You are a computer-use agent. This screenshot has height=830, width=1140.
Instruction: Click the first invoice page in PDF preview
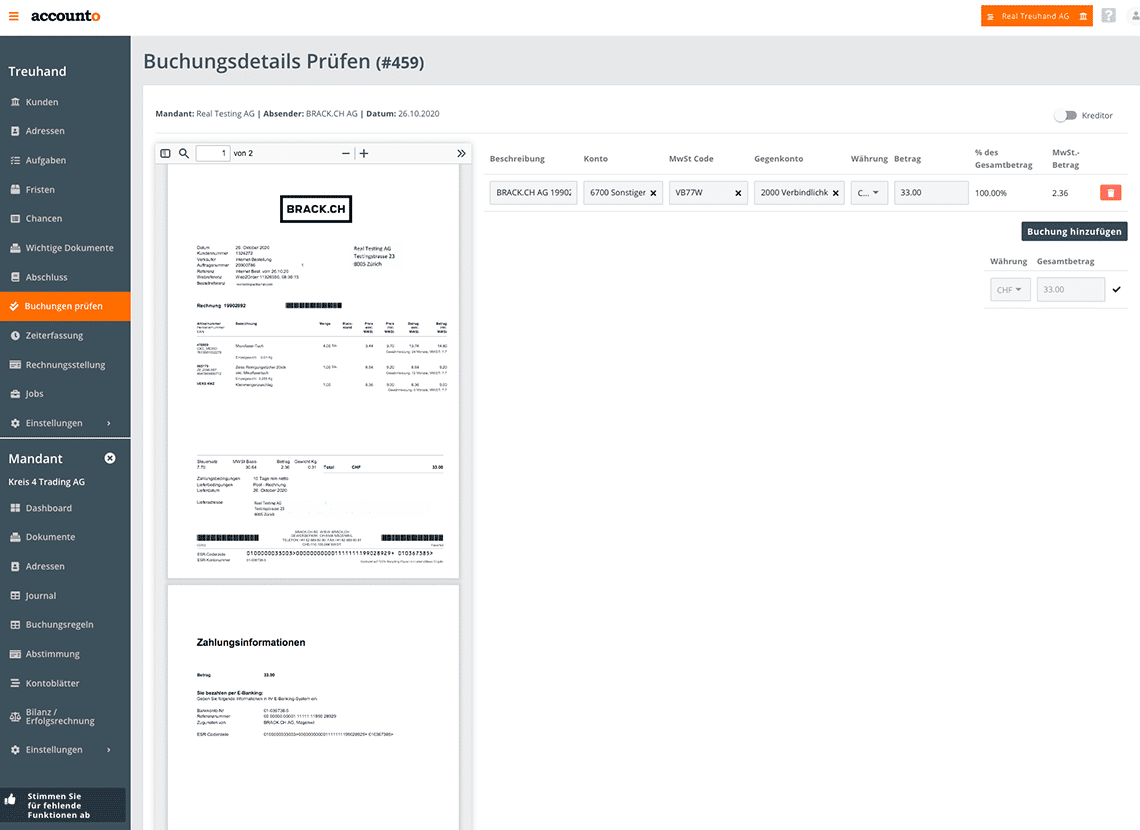click(313, 371)
